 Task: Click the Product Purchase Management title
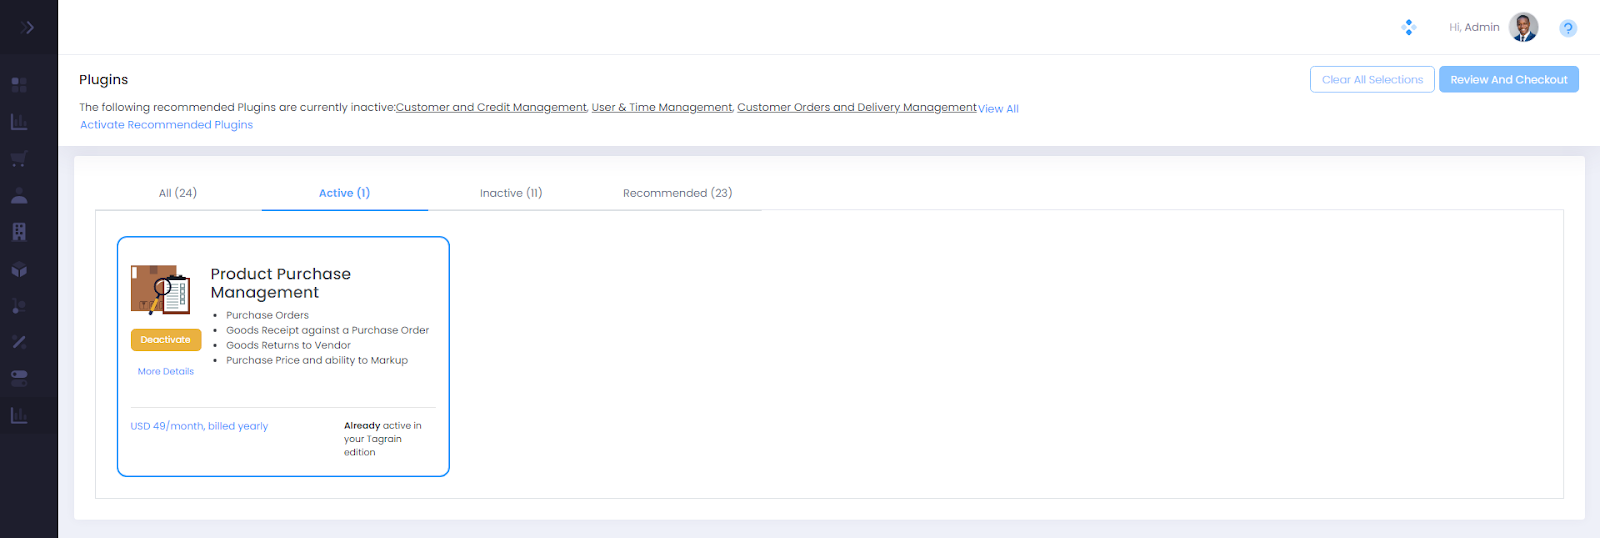[281, 283]
